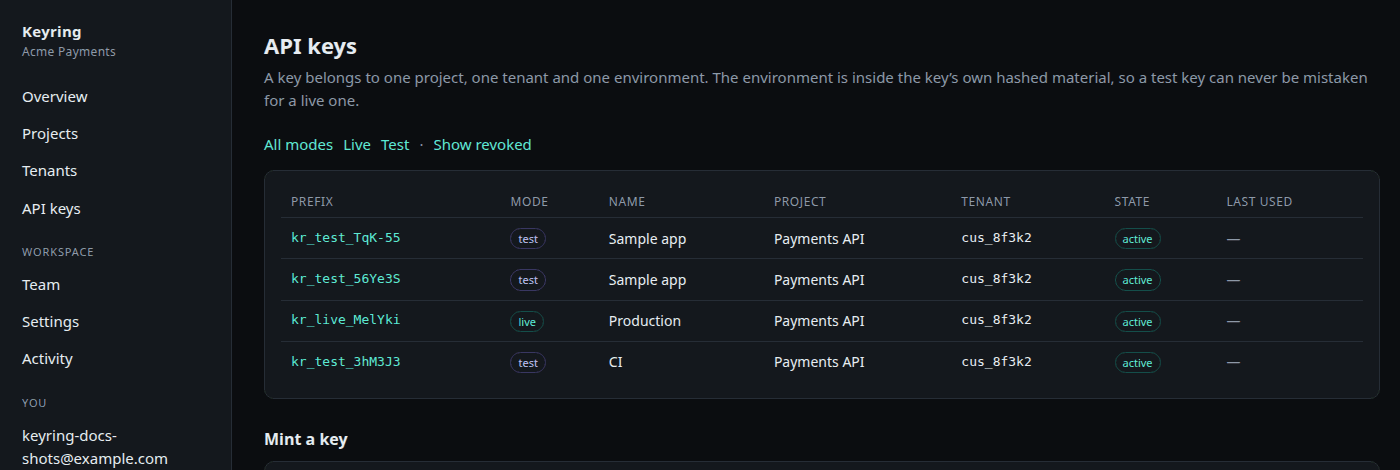Open key kr_test_TqK-55
Screen dimensions: 1400x470
pos(346,238)
